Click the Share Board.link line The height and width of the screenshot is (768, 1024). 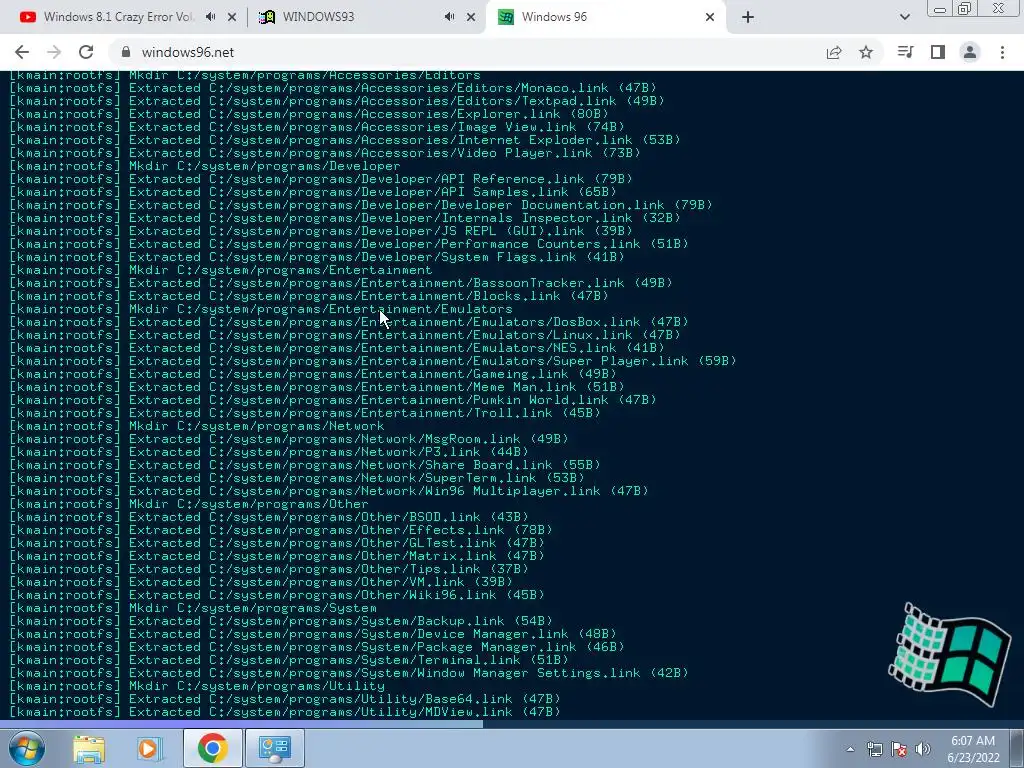305,465
